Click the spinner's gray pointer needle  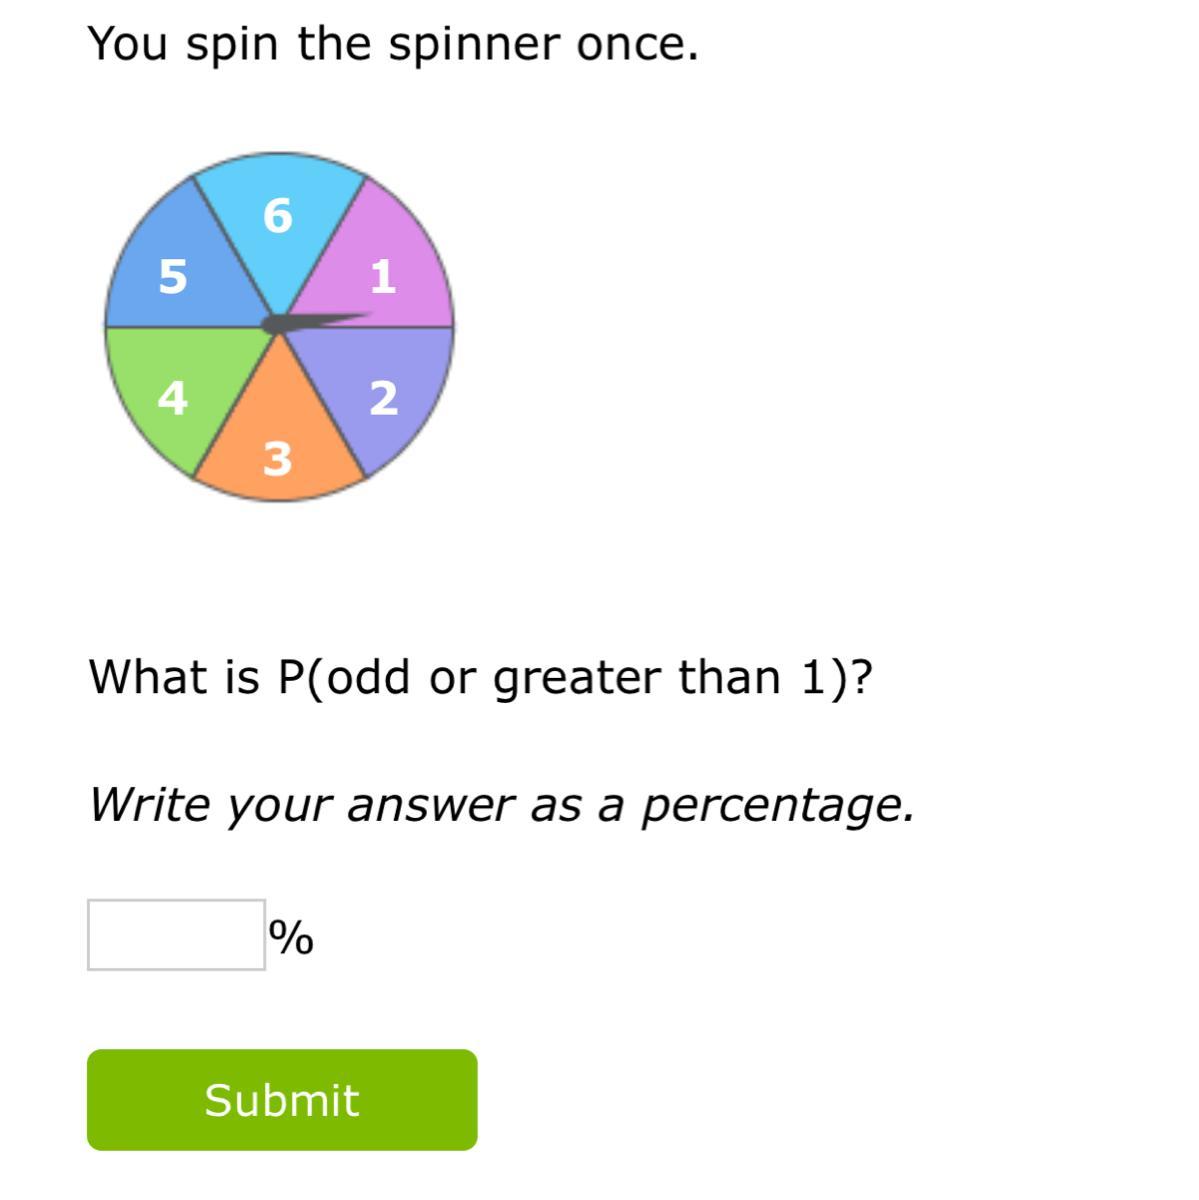point(315,322)
